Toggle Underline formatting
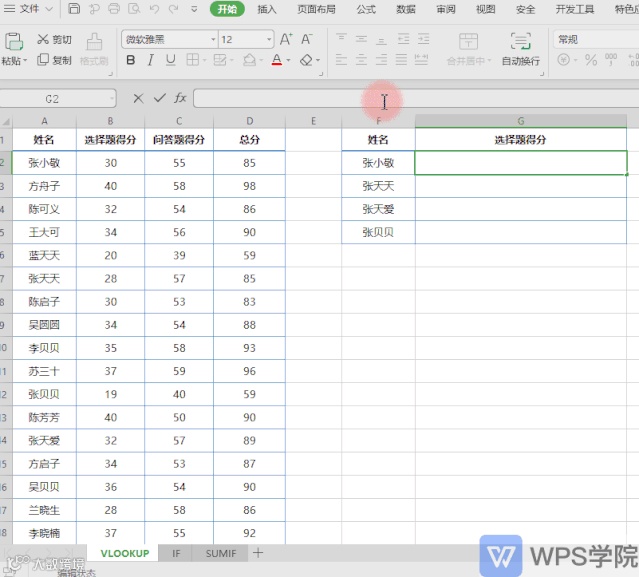This screenshot has height=577, width=639. [171, 60]
